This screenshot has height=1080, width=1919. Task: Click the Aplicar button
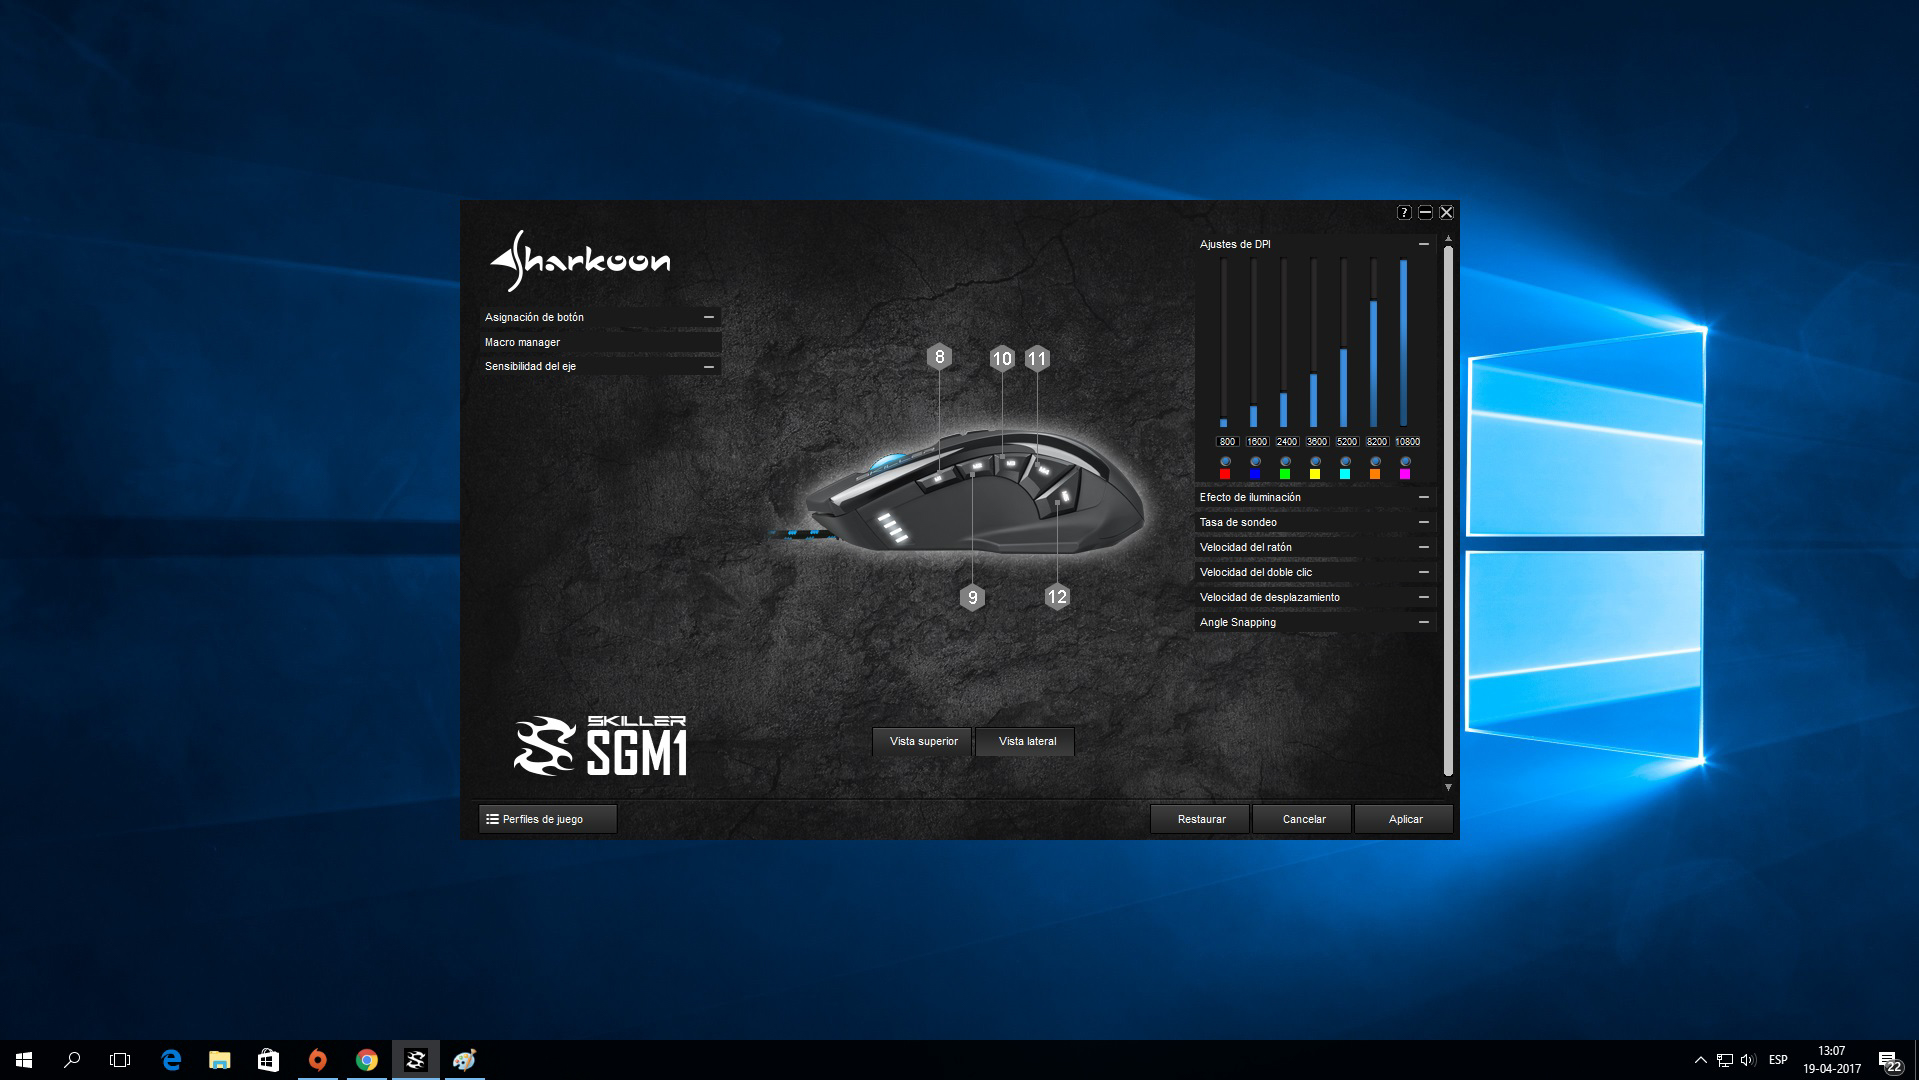tap(1405, 819)
